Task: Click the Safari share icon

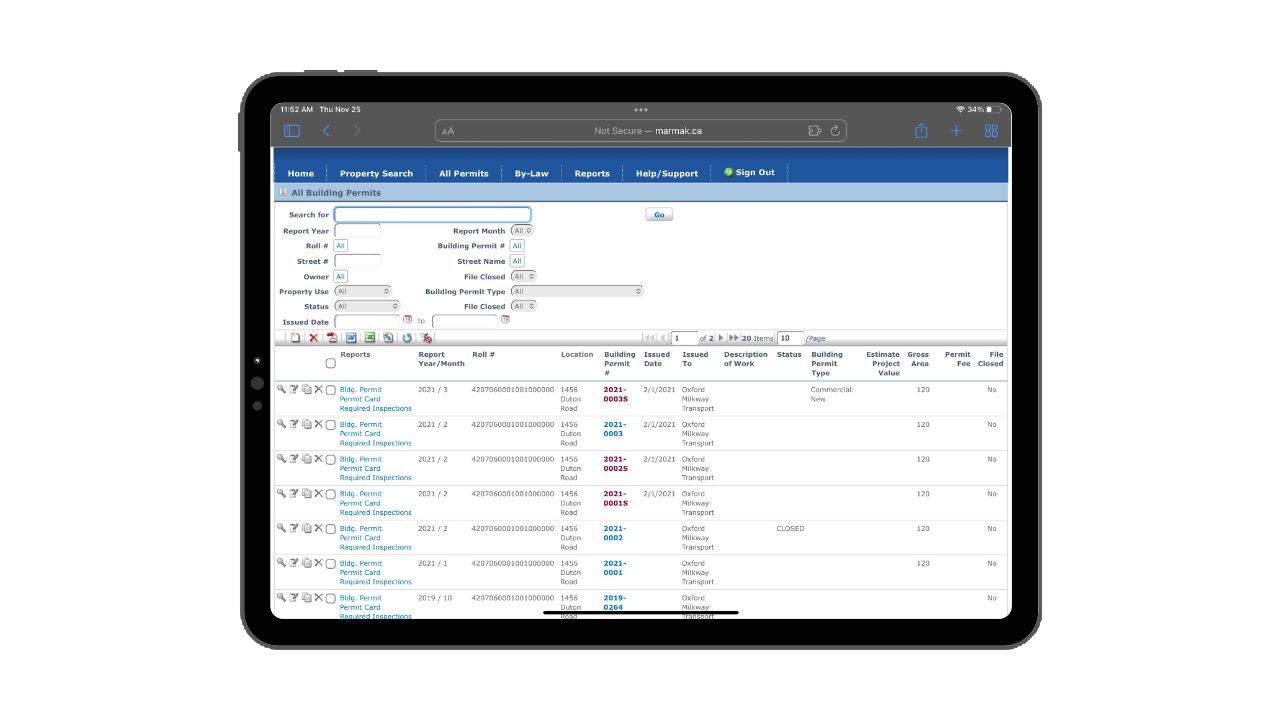Action: pos(921,131)
